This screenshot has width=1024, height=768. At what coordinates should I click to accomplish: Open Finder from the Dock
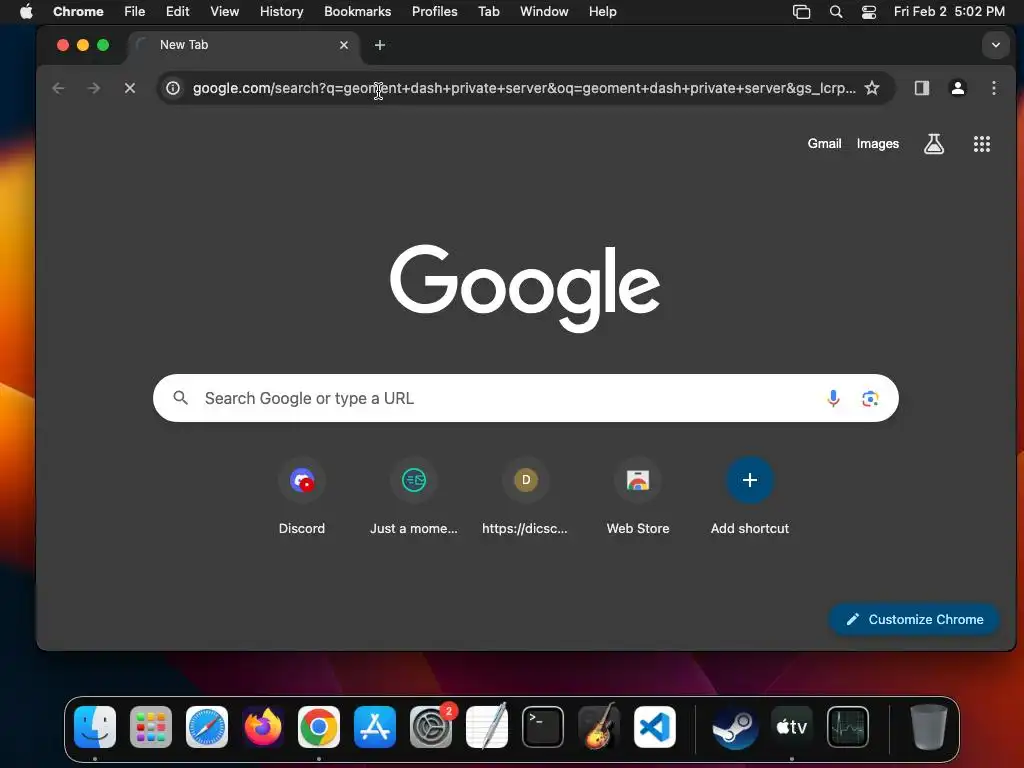tap(95, 727)
